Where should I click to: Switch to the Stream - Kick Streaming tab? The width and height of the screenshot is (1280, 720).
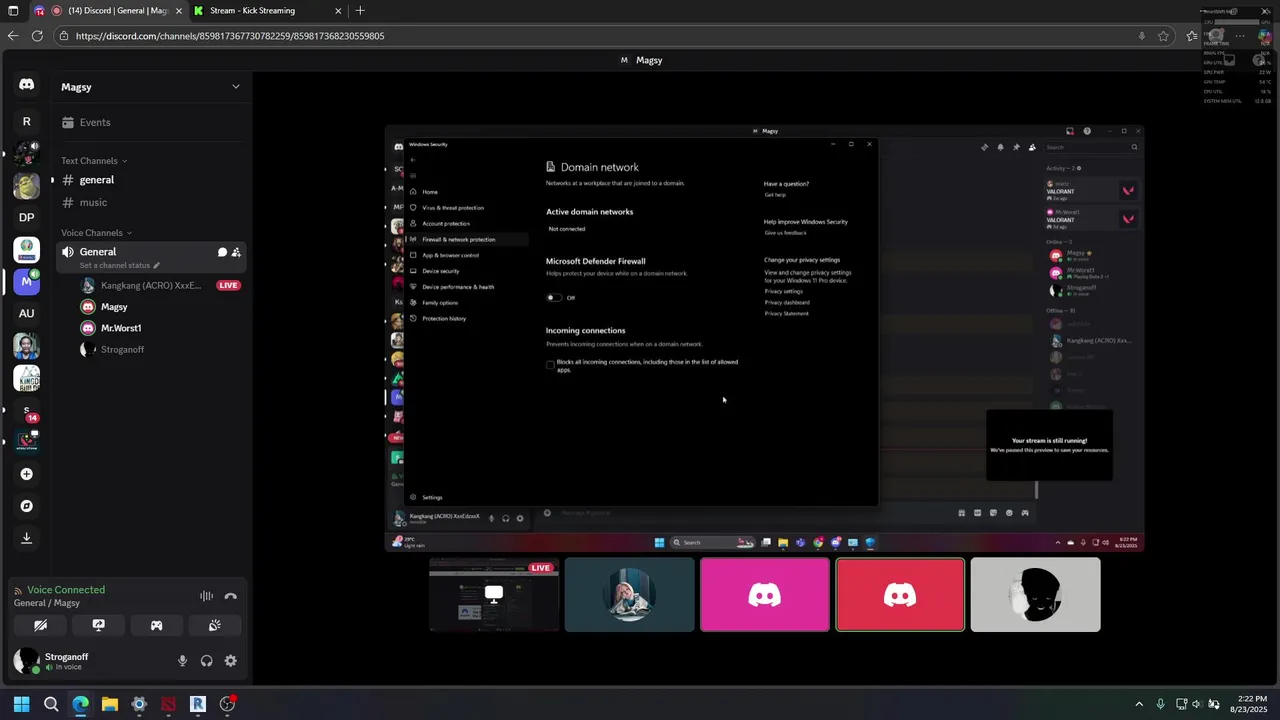[x=268, y=11]
